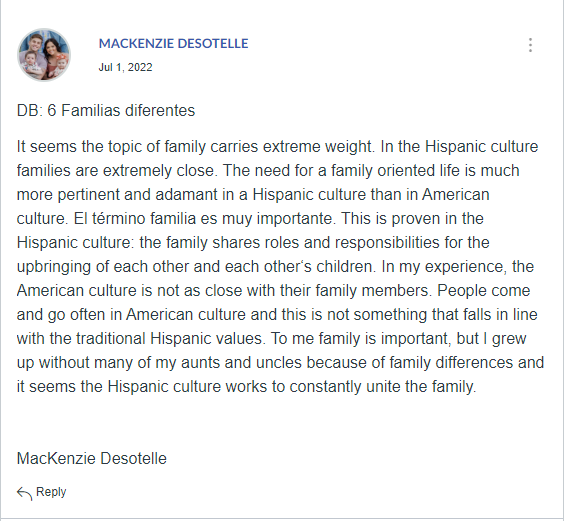Click the words traditional Hispanic values

(x=170, y=339)
